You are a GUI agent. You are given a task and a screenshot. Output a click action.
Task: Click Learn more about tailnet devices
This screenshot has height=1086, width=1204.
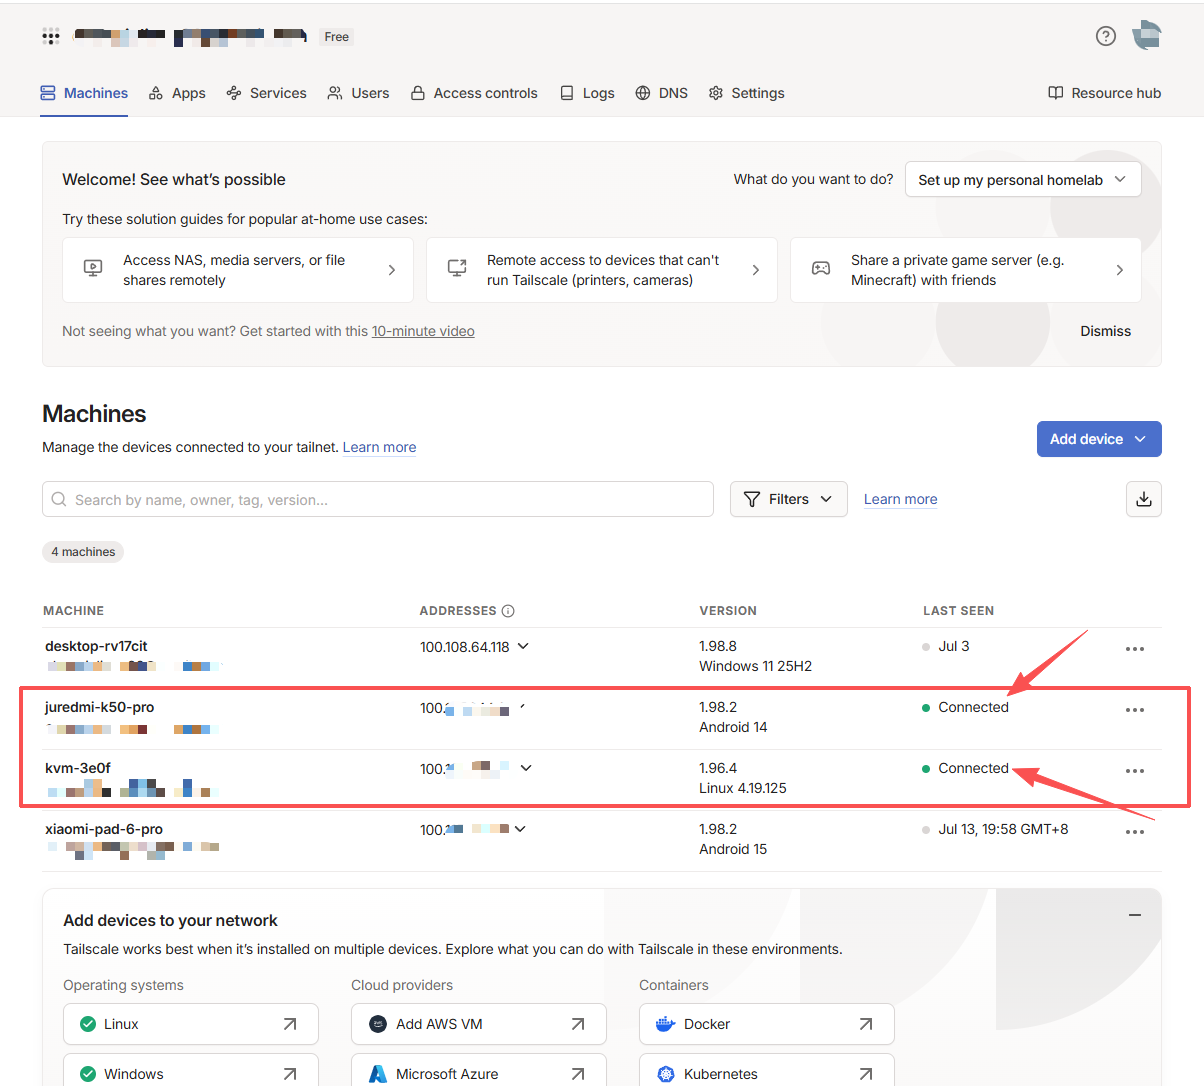tap(379, 447)
